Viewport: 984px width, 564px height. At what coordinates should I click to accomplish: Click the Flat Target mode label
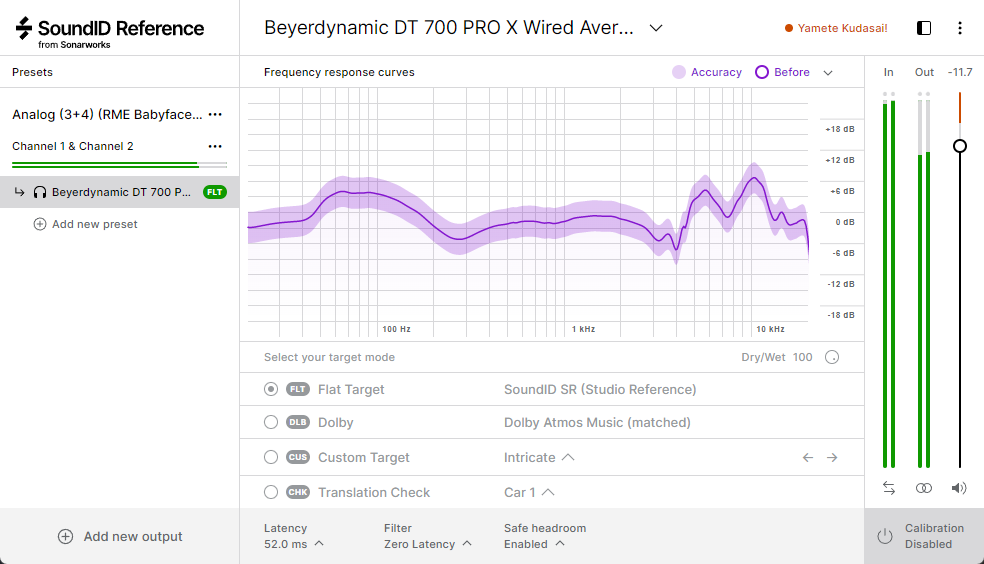click(x=351, y=389)
